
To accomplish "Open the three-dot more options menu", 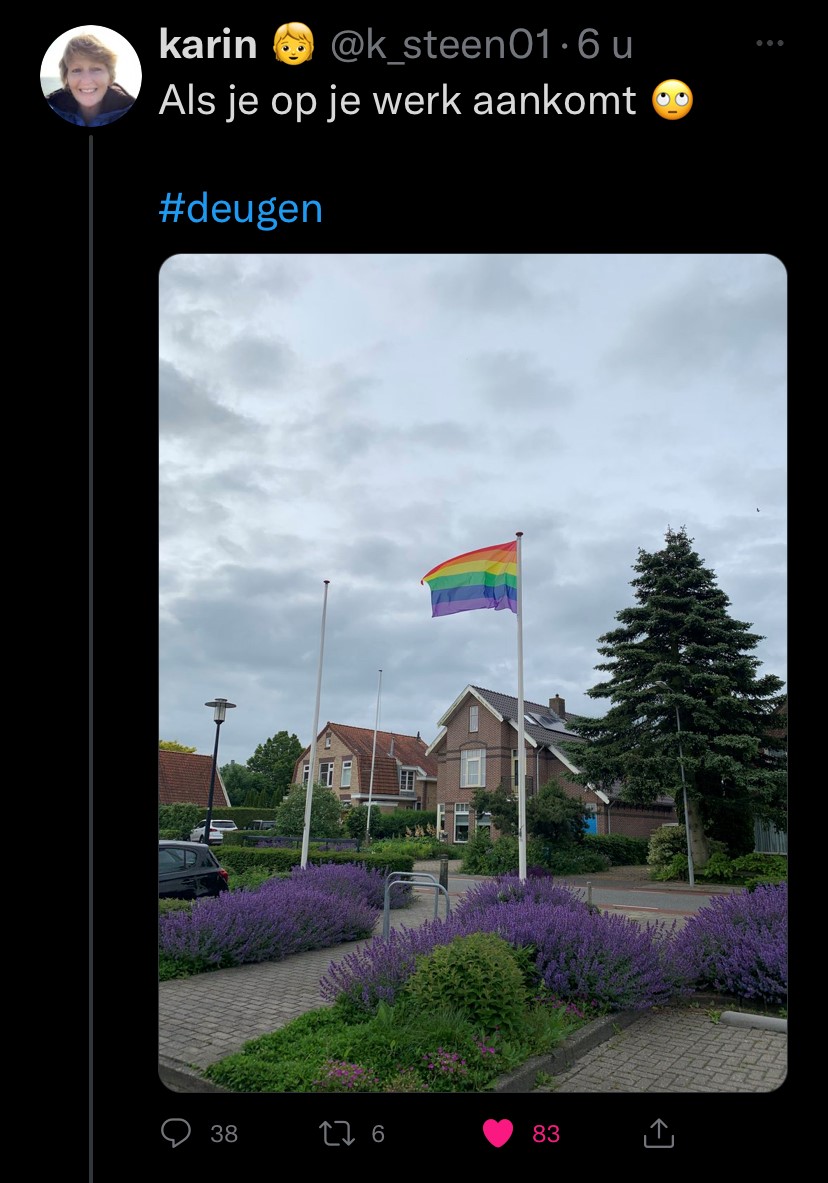I will click(x=770, y=43).
